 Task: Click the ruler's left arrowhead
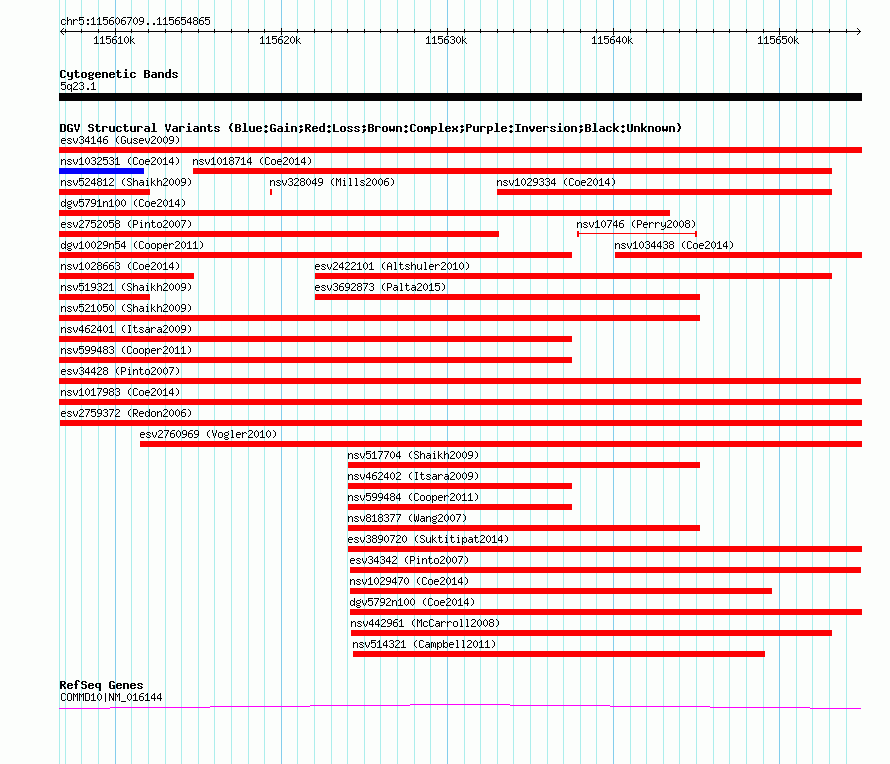62,32
